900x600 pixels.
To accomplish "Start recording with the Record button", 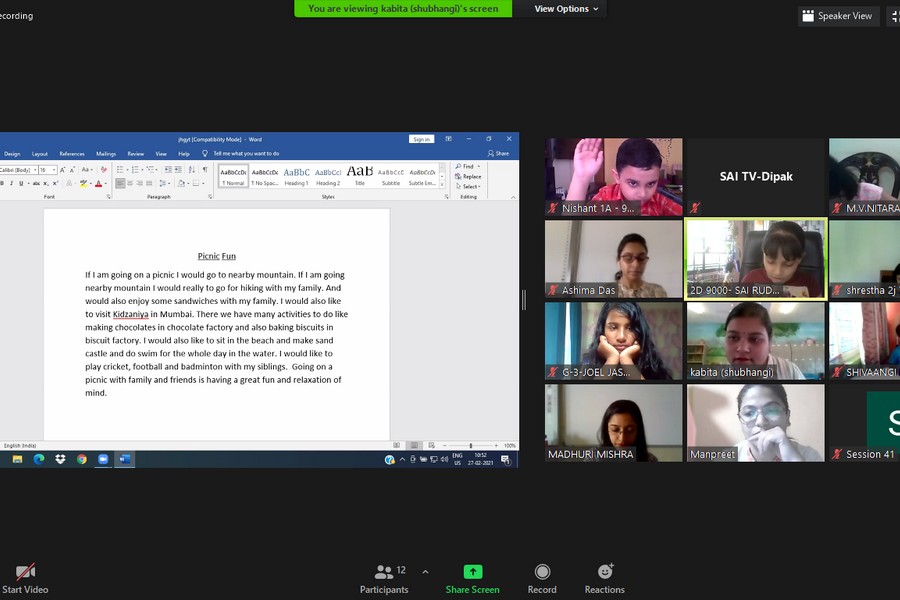I will point(542,577).
